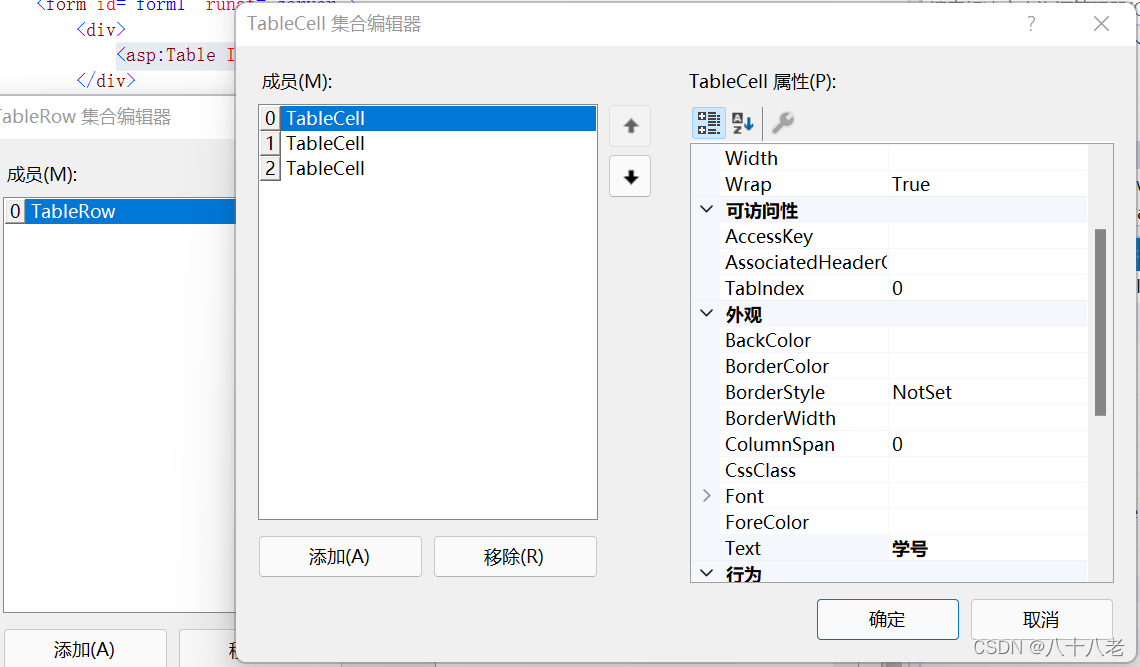
Task: Edit the Text property value 学号
Action: click(988, 548)
